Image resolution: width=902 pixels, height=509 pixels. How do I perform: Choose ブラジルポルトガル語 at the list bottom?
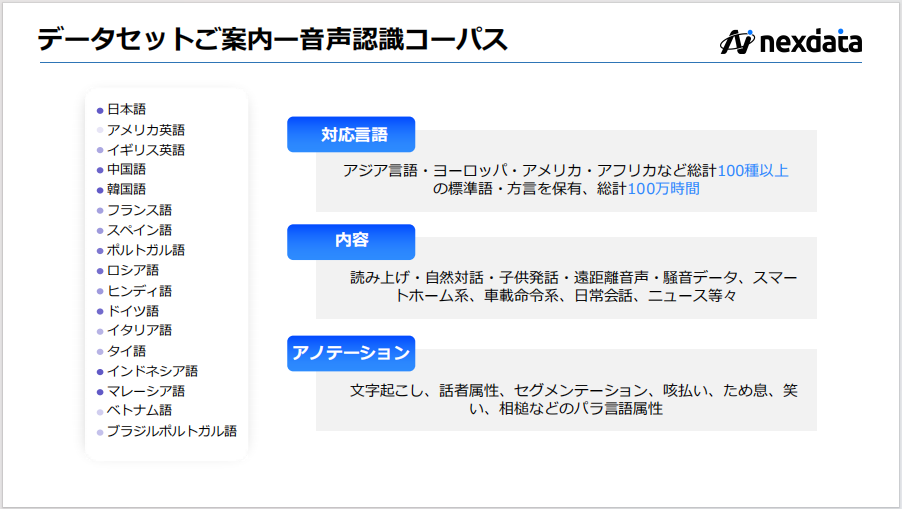172,431
